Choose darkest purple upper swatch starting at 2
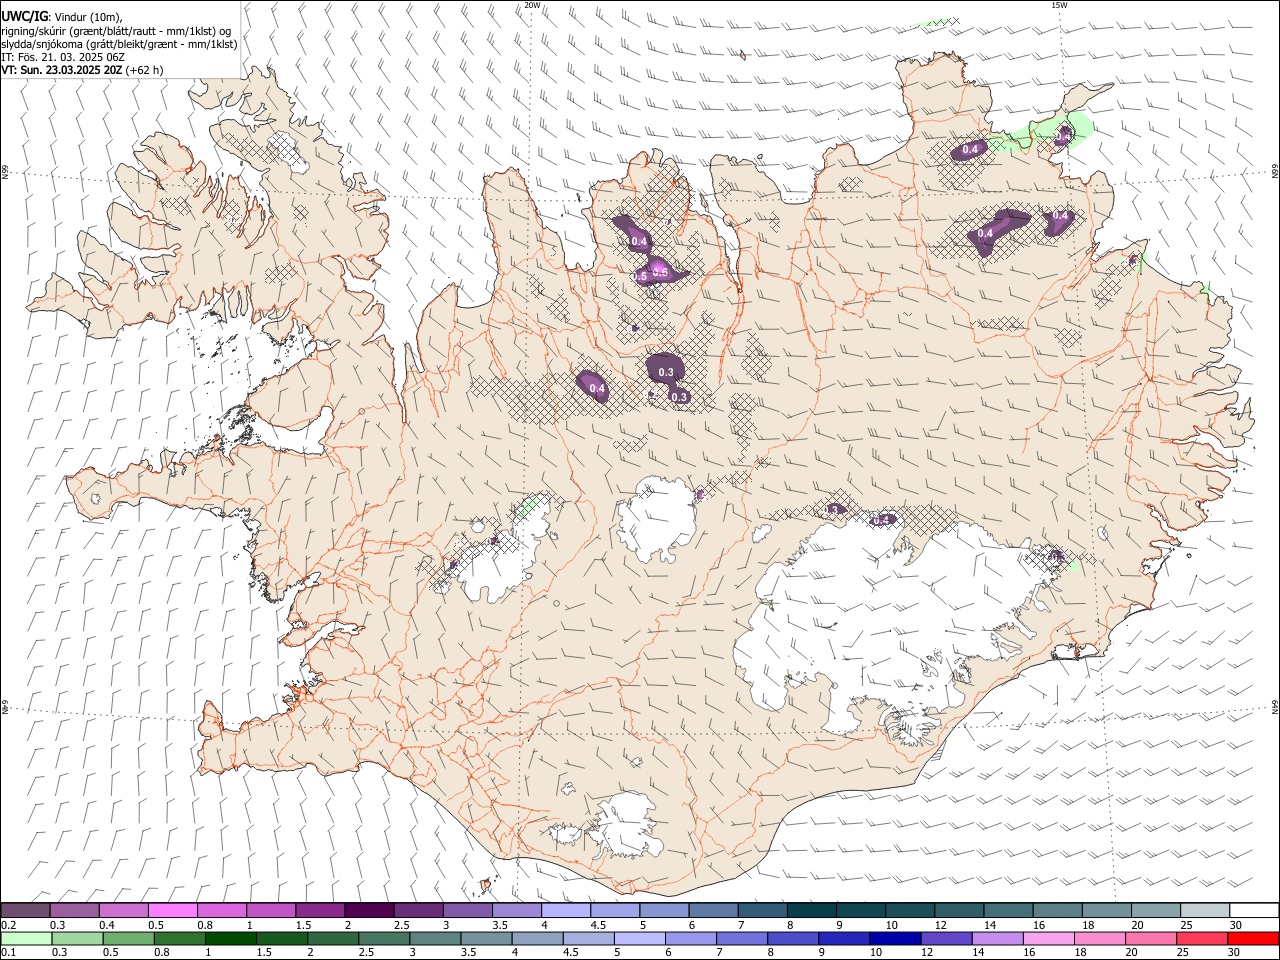 tap(369, 910)
